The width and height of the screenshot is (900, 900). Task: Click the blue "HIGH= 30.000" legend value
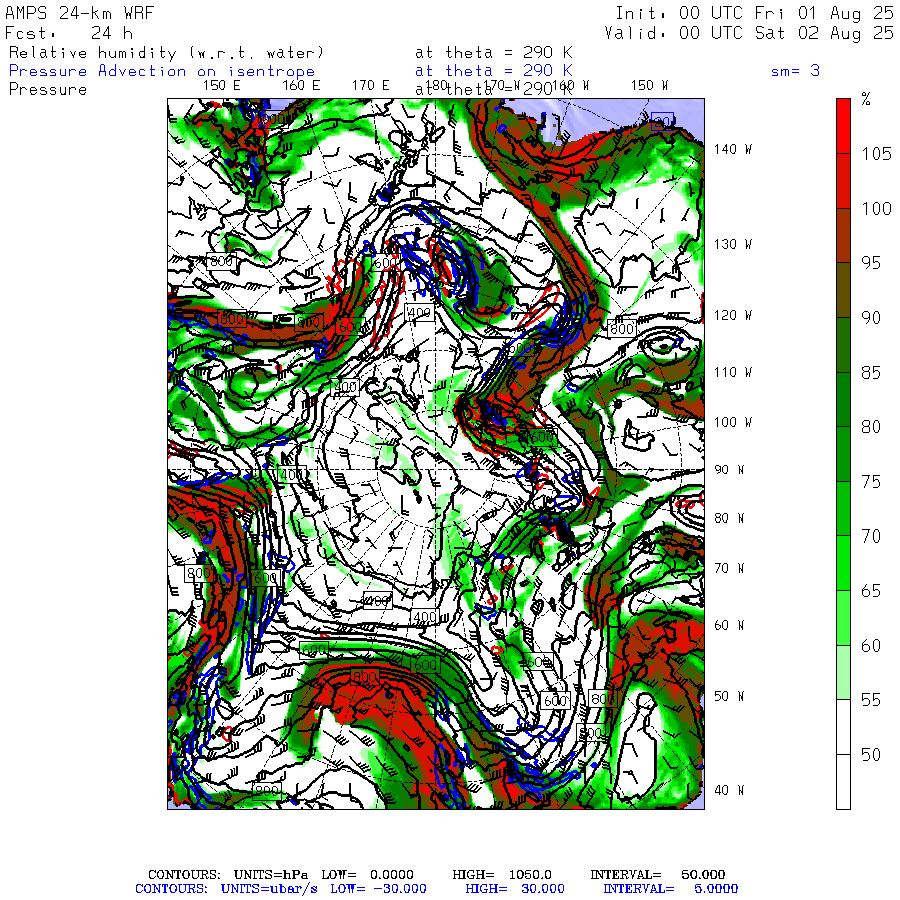point(515,889)
